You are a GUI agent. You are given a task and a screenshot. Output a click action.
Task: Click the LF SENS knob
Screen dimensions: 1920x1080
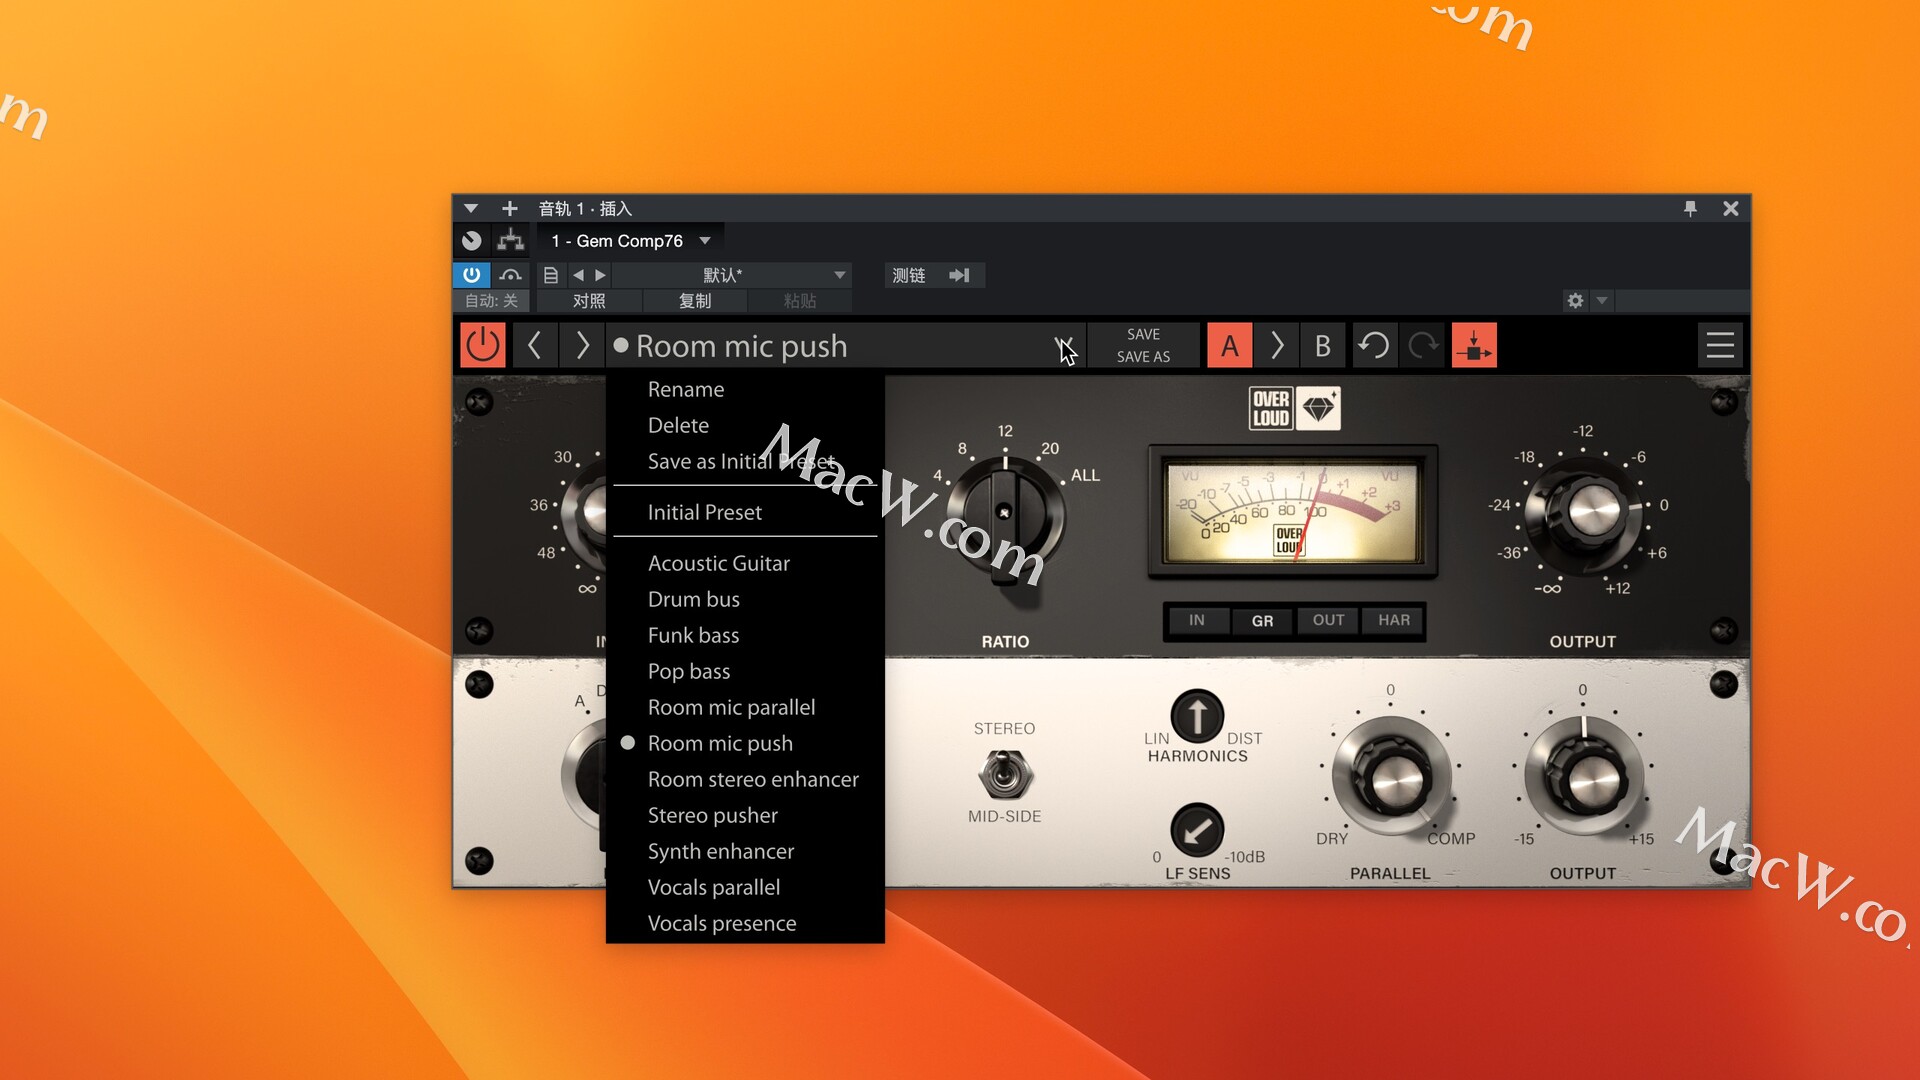click(x=1197, y=830)
